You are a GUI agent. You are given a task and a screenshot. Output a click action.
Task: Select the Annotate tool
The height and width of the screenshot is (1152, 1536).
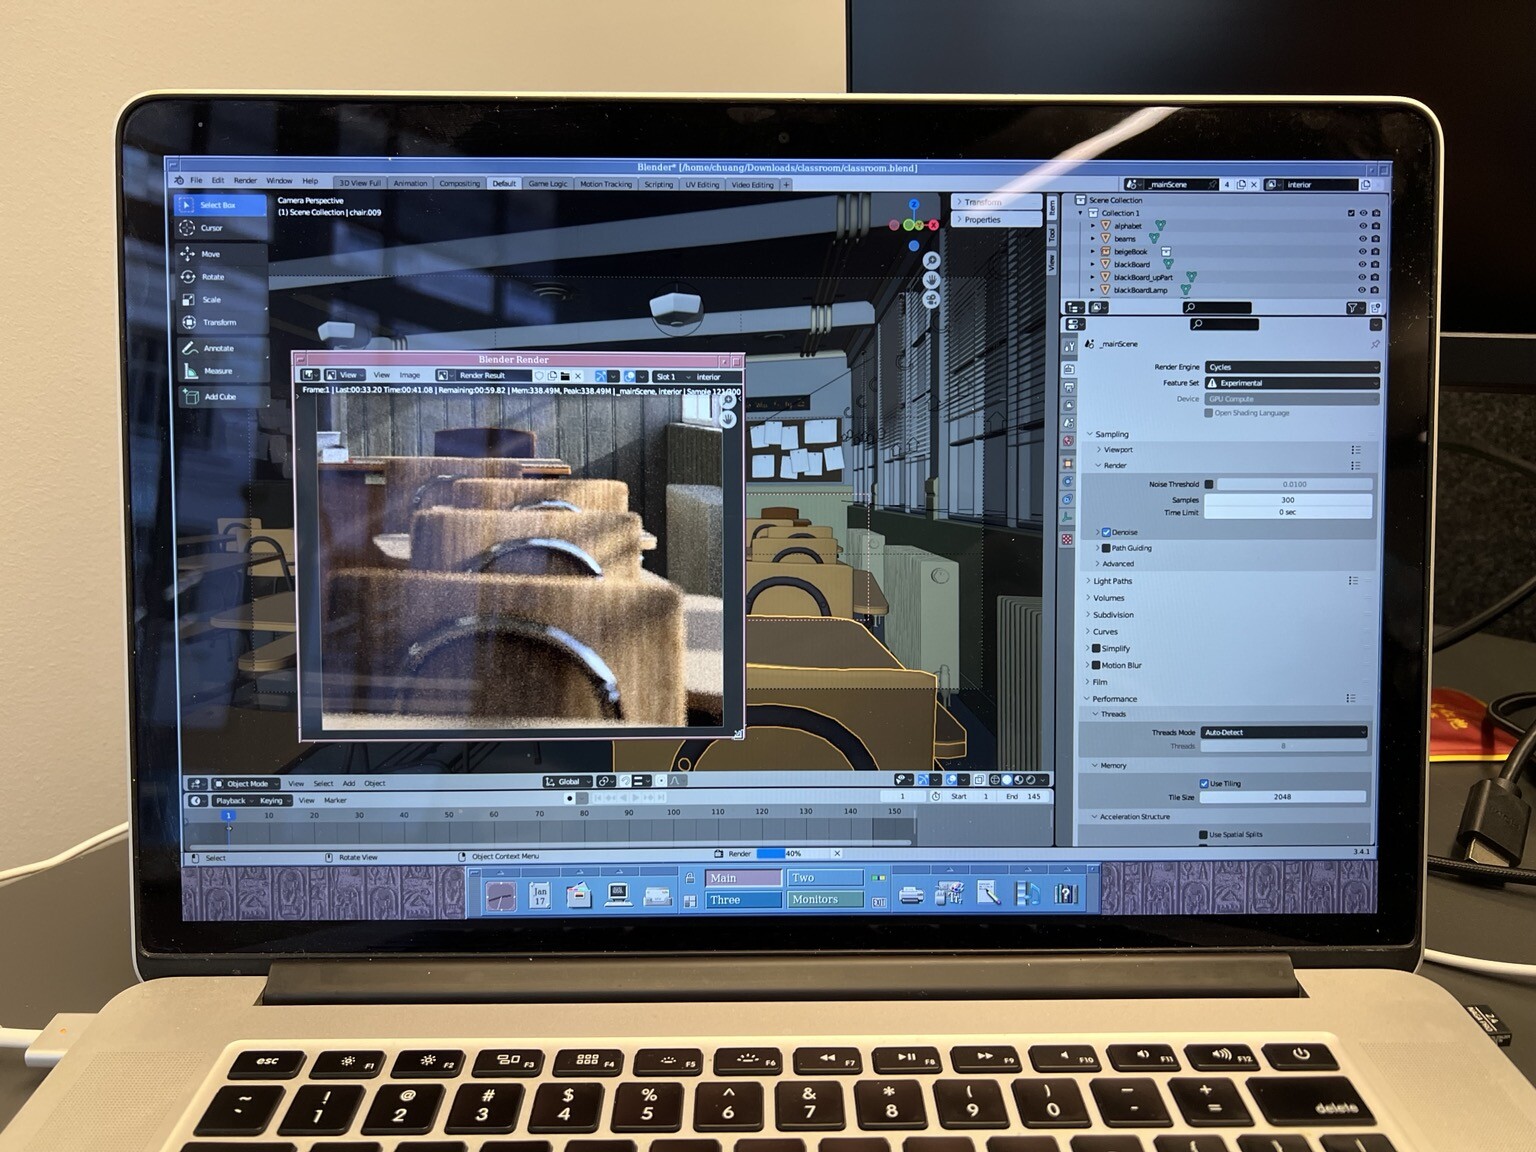click(222, 348)
